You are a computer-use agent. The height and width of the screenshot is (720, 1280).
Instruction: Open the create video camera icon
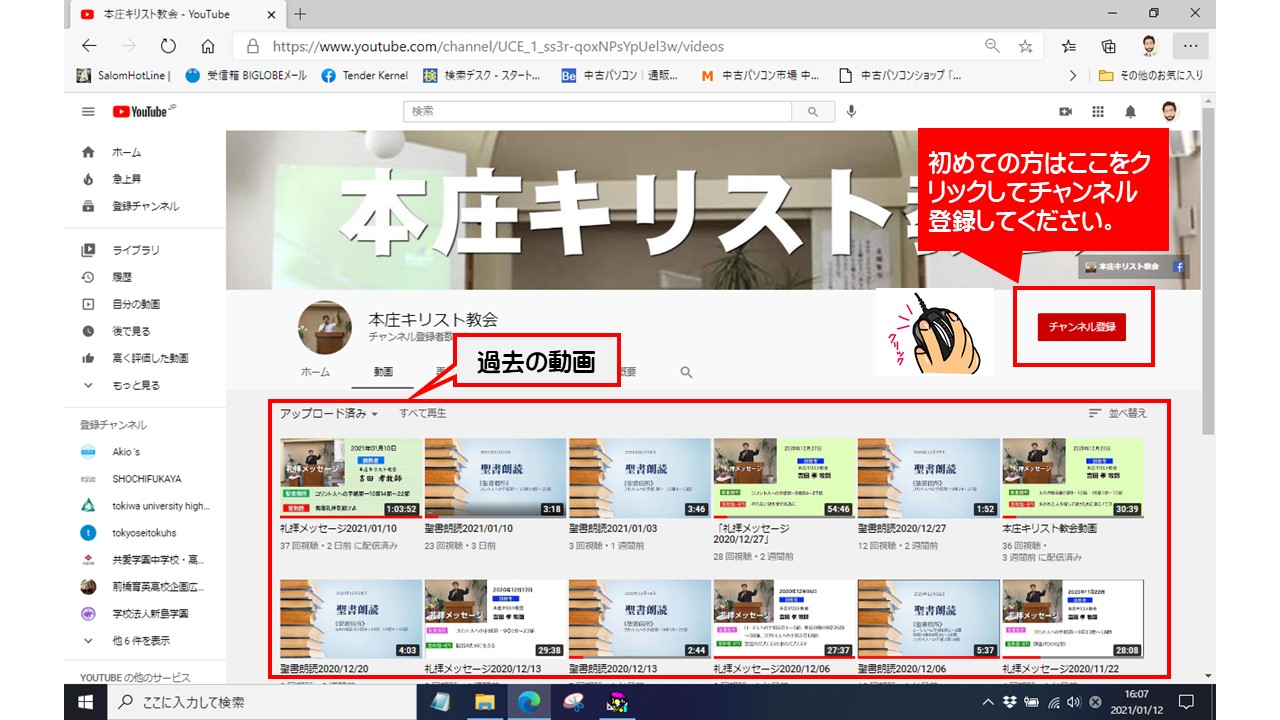coord(1065,112)
